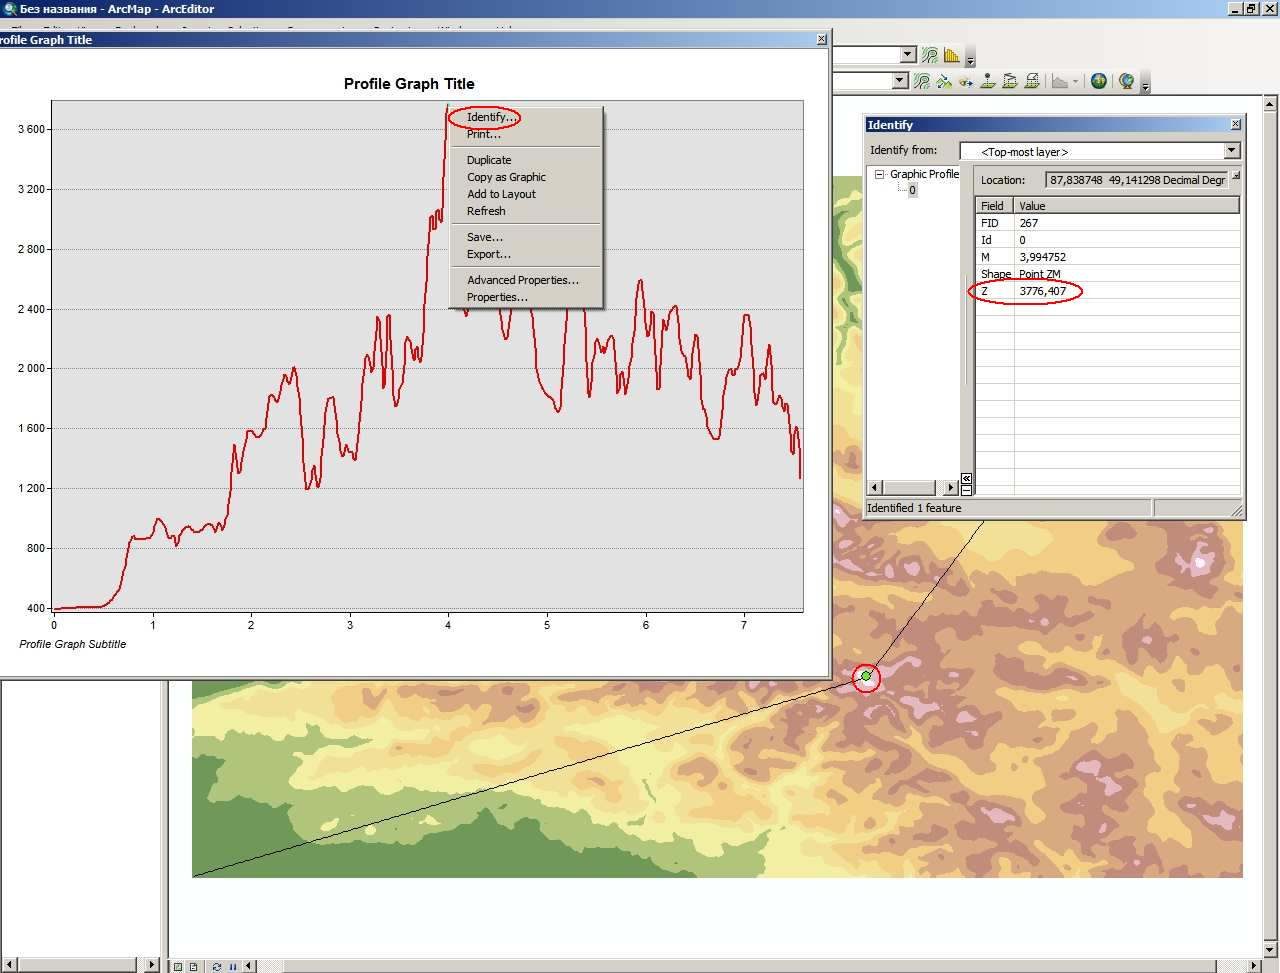The image size is (1280, 973).
Task: Expand the Create Profile Graph dropdown arrow
Action: coord(1076,81)
